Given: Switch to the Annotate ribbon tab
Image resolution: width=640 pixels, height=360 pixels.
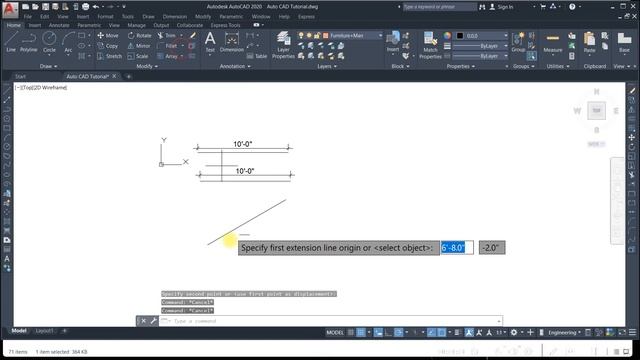Looking at the screenshot, I should click(59, 25).
